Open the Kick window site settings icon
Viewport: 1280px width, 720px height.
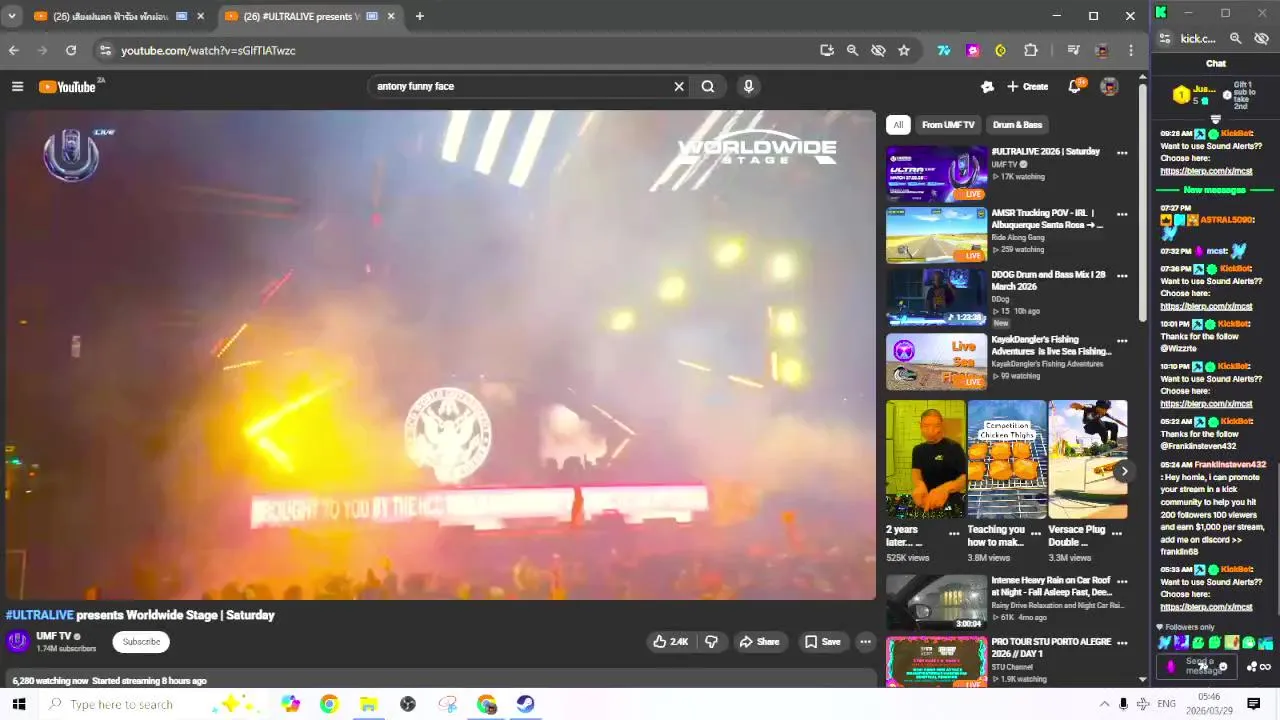pyautogui.click(x=1164, y=38)
